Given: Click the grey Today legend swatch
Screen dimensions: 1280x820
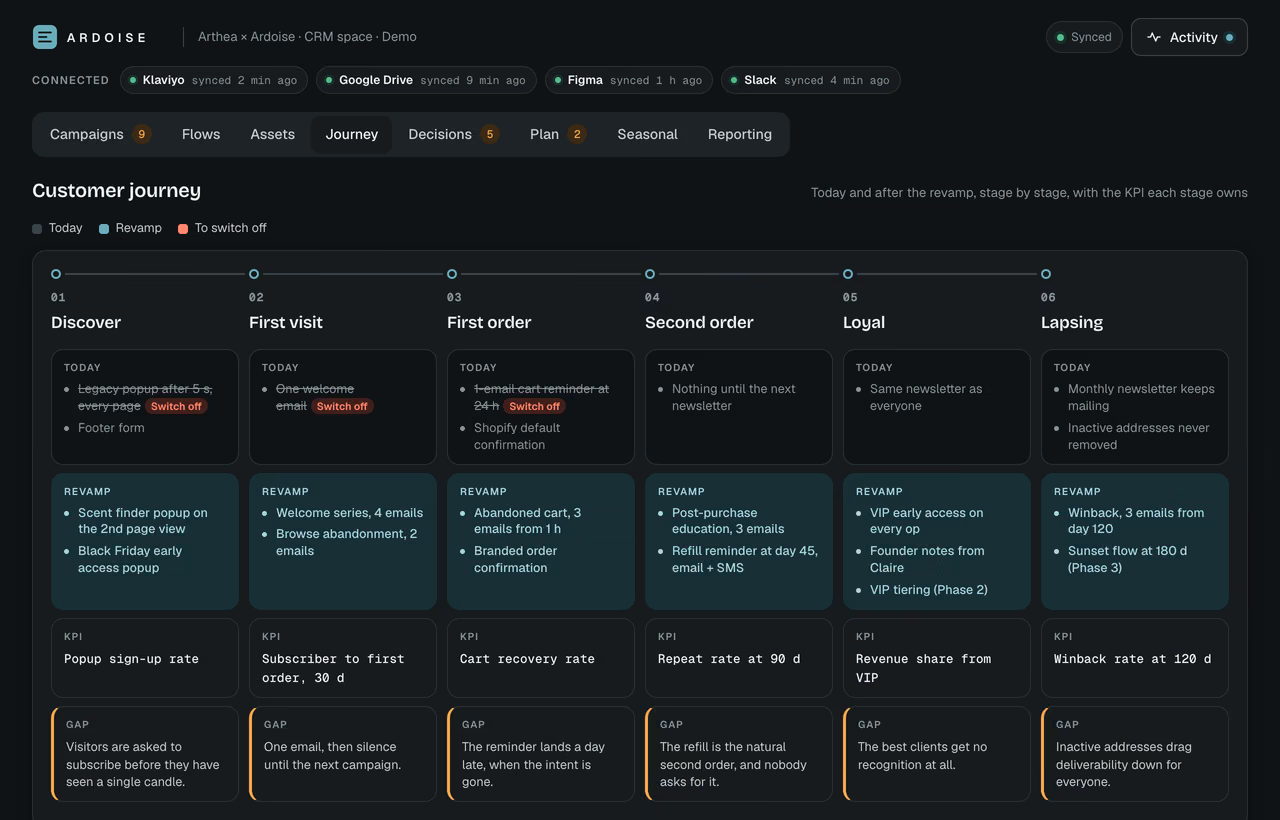Looking at the screenshot, I should pyautogui.click(x=37, y=229).
